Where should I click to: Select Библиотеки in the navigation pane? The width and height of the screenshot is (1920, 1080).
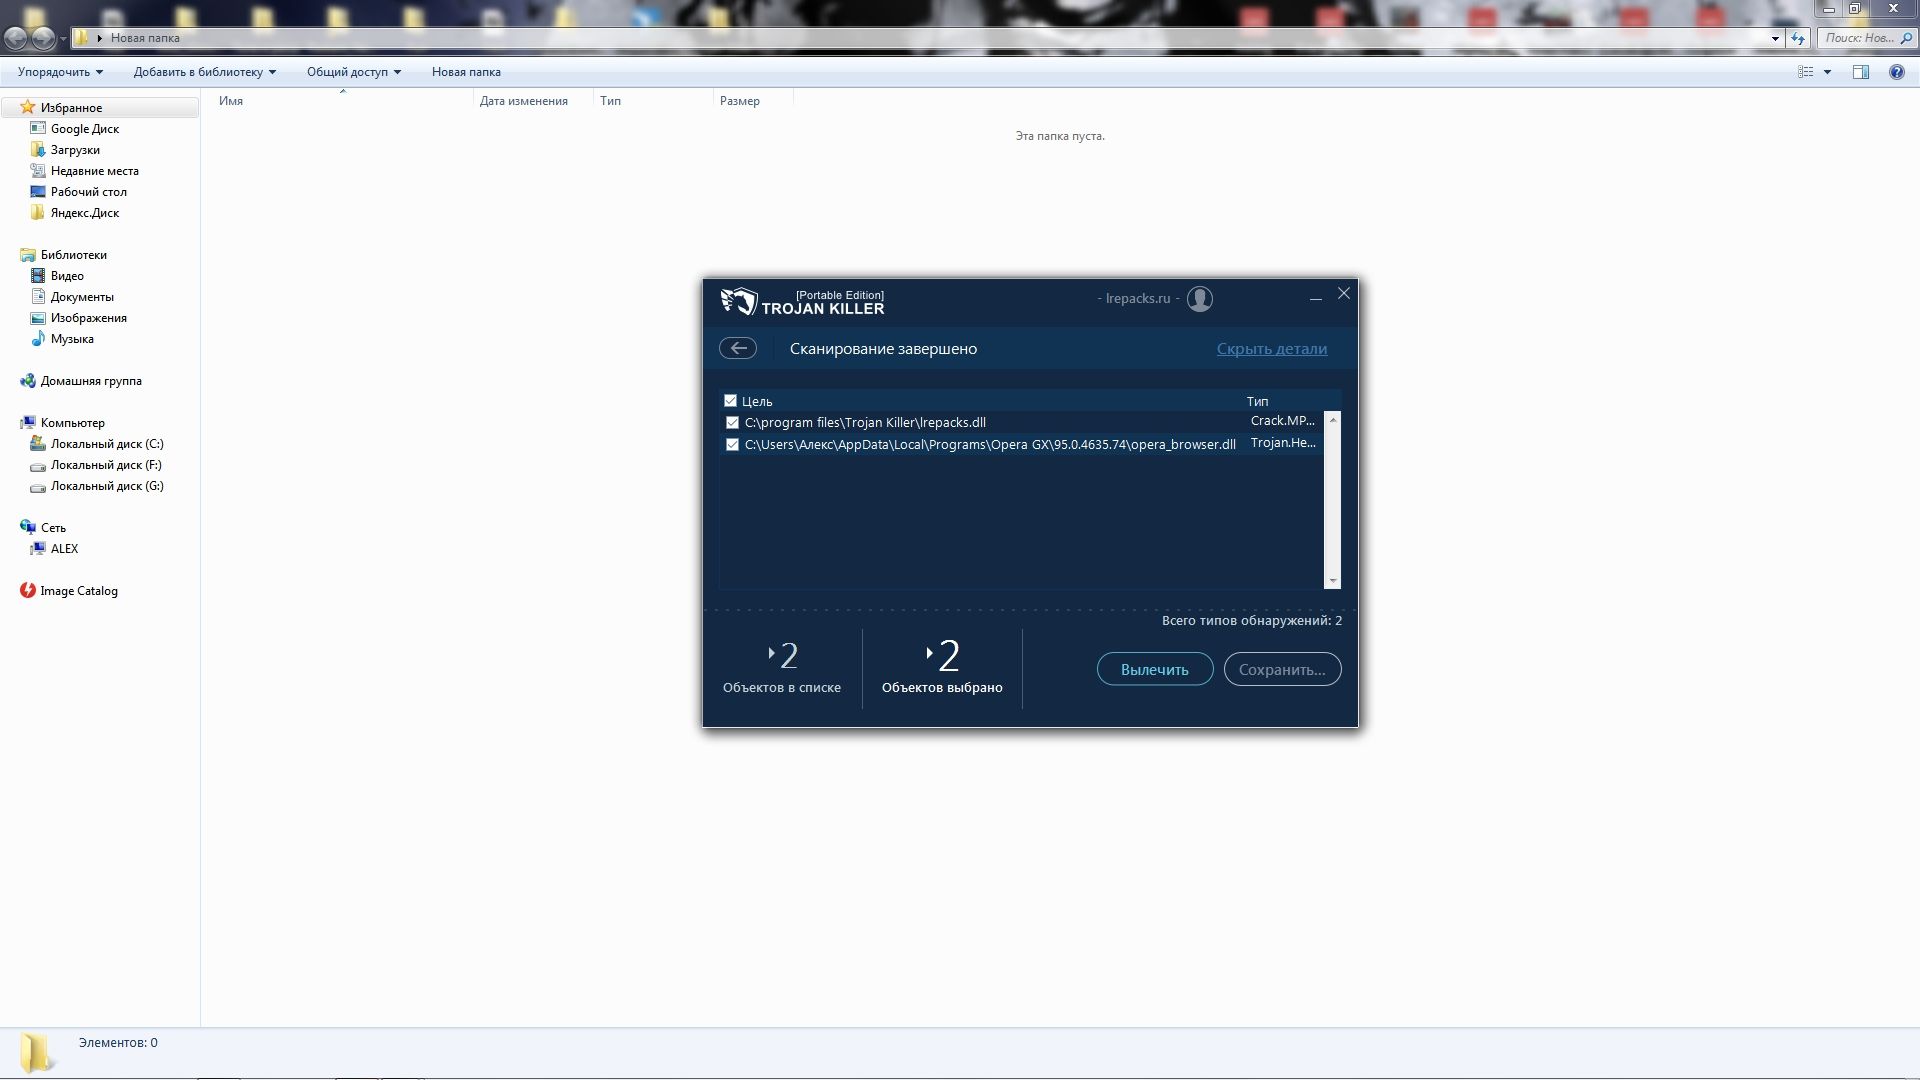[x=73, y=255]
